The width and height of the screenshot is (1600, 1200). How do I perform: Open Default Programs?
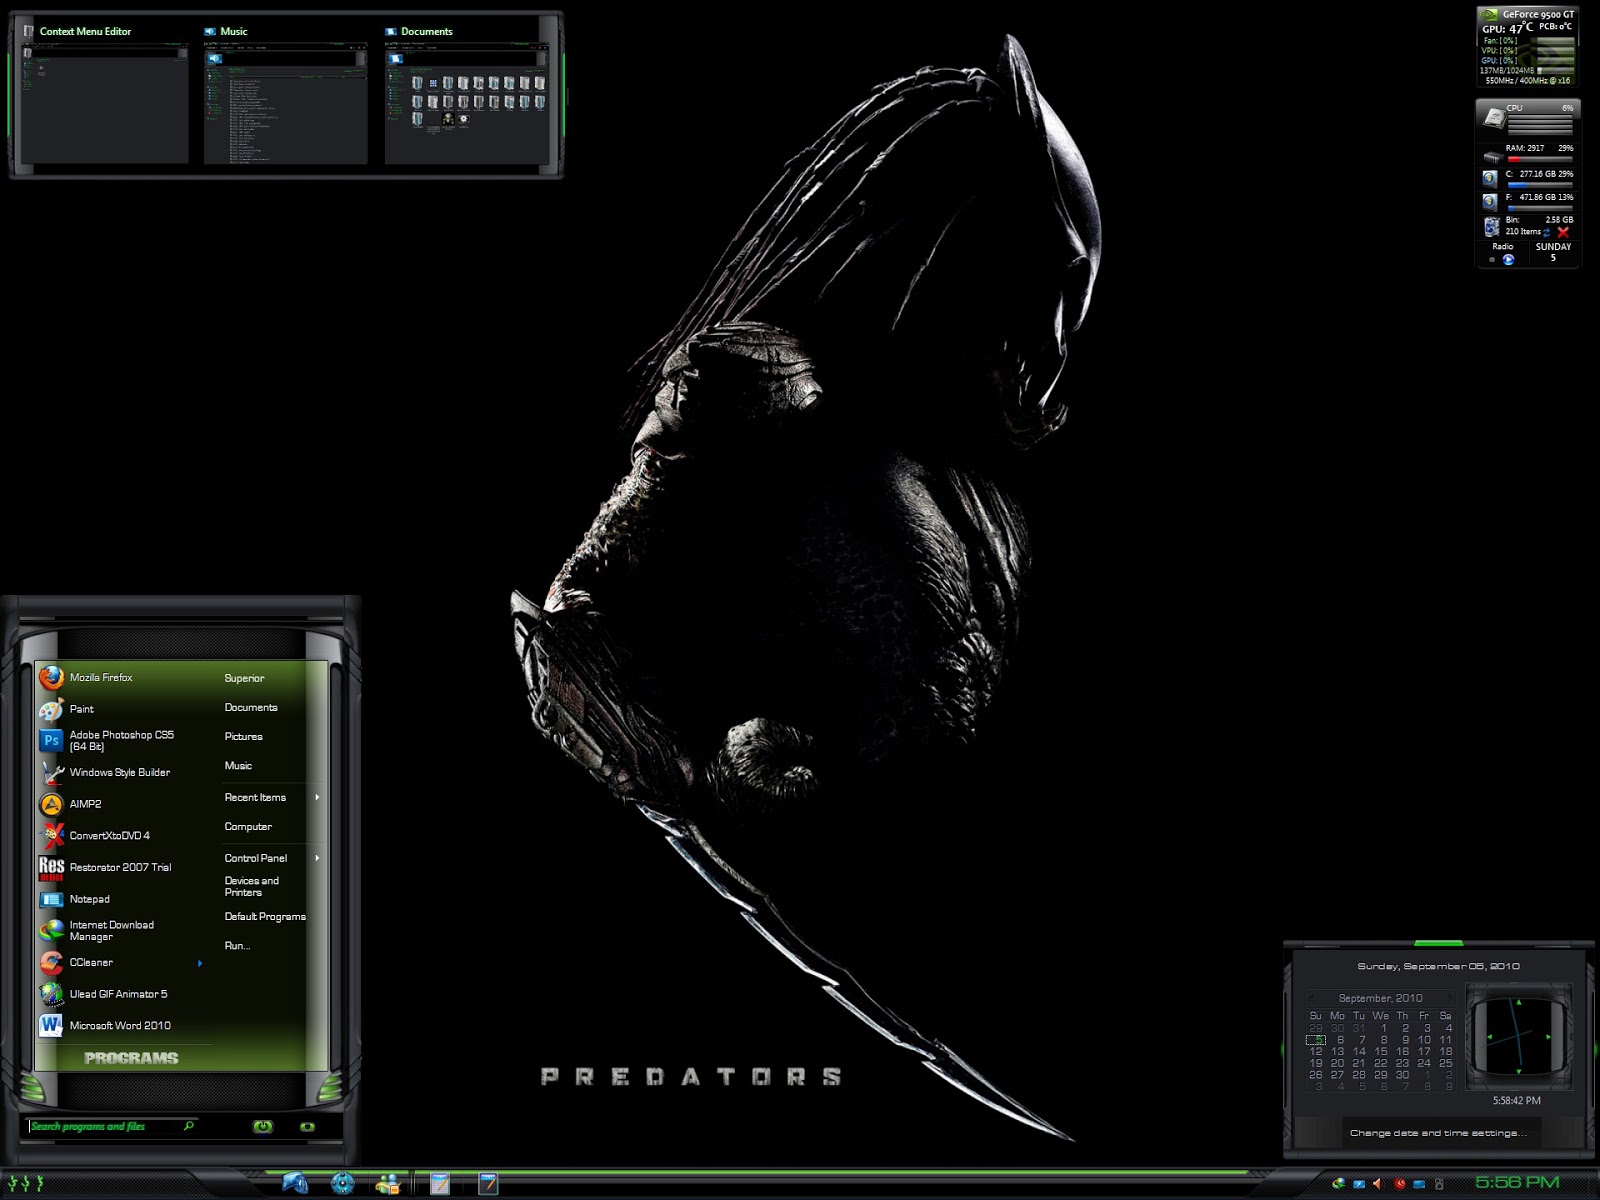tap(265, 916)
